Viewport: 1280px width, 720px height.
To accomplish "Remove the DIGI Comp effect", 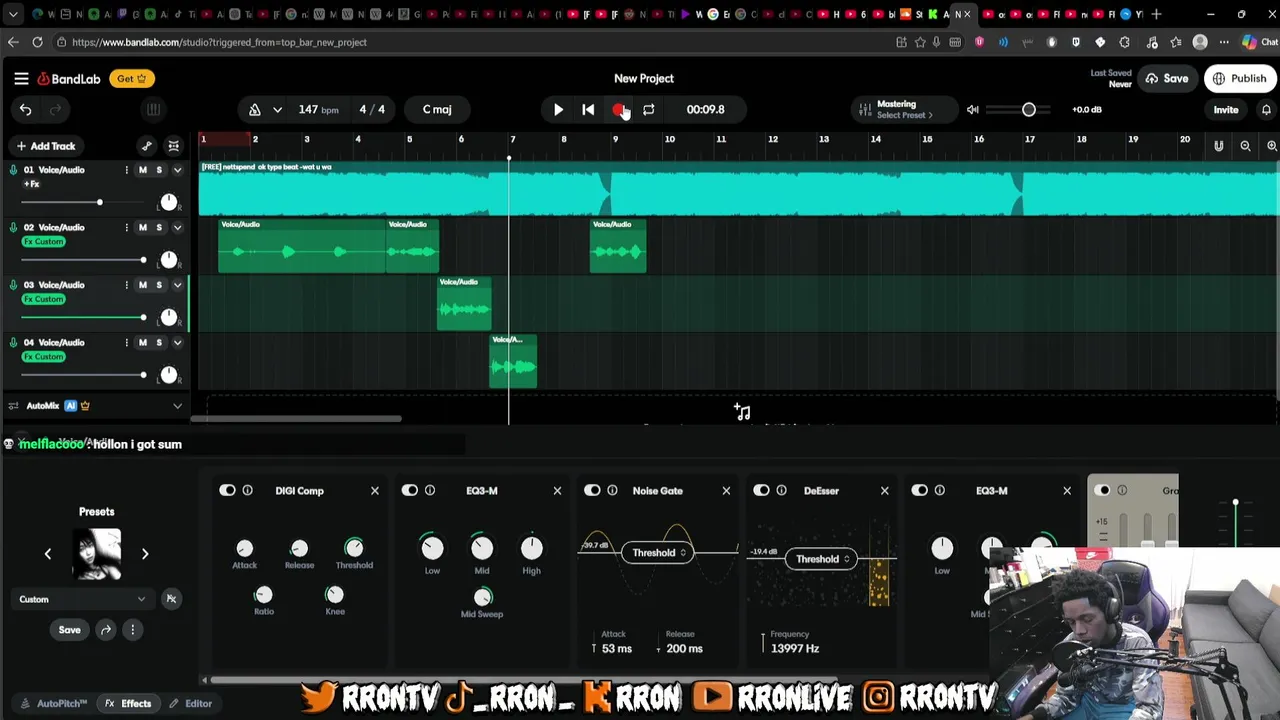I will 375,491.
